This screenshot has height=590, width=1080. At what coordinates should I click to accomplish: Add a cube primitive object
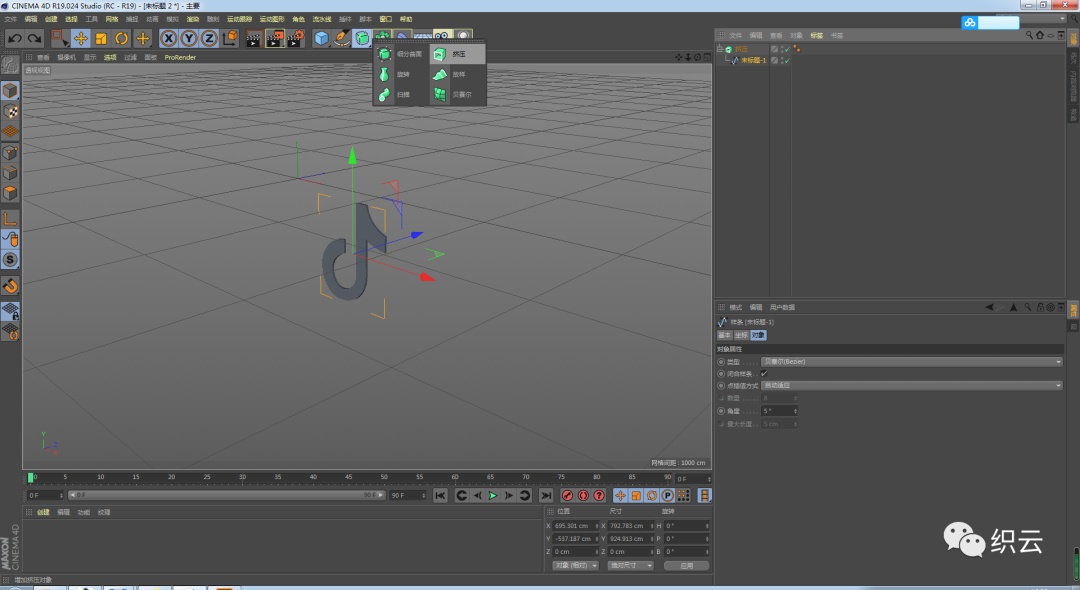[321, 39]
